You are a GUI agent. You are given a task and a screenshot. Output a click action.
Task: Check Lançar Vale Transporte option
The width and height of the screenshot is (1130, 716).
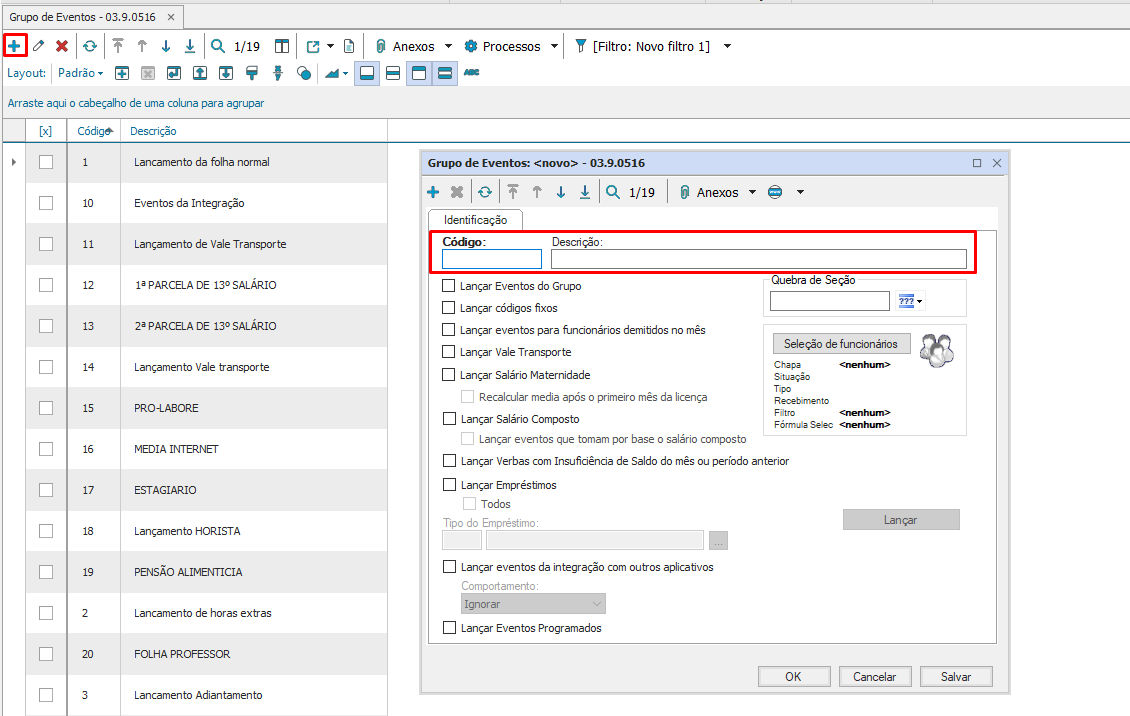(448, 352)
